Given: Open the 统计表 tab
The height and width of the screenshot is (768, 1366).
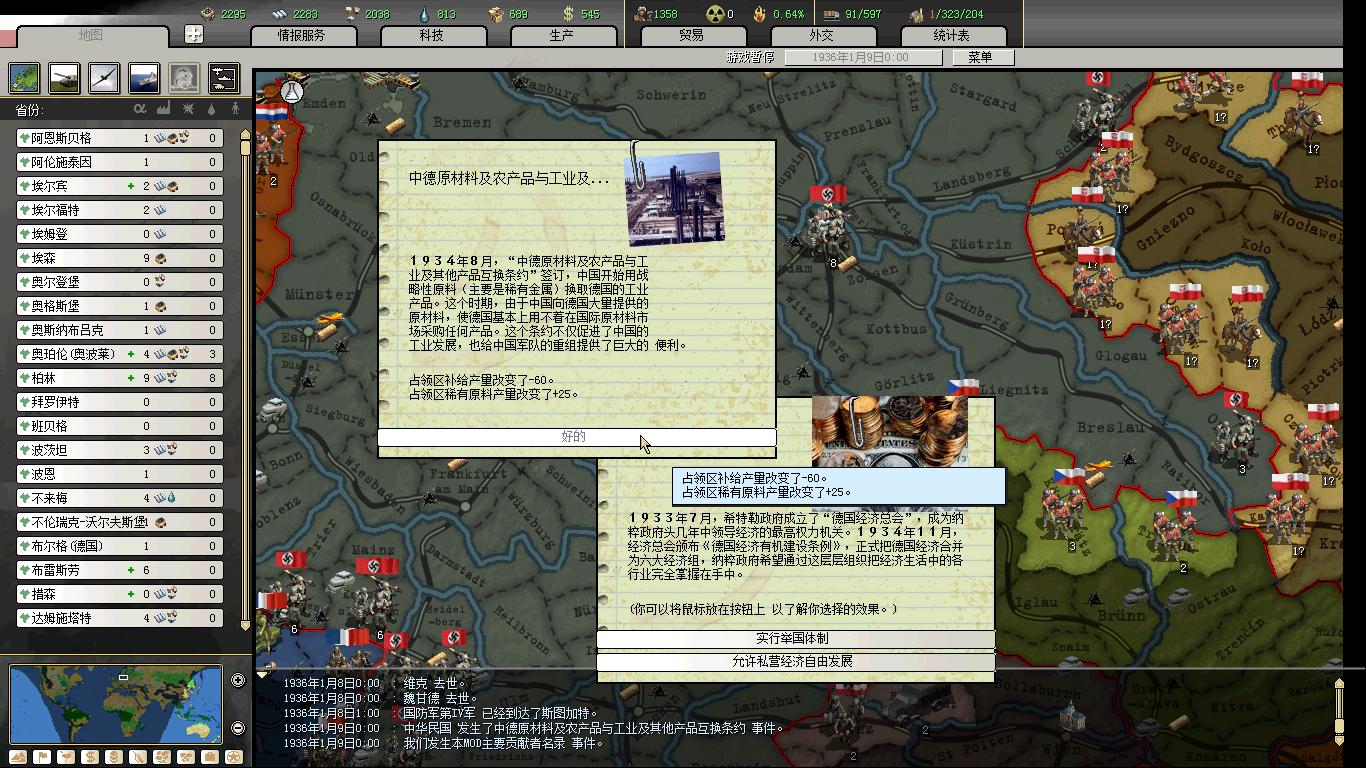Looking at the screenshot, I should pos(952,36).
